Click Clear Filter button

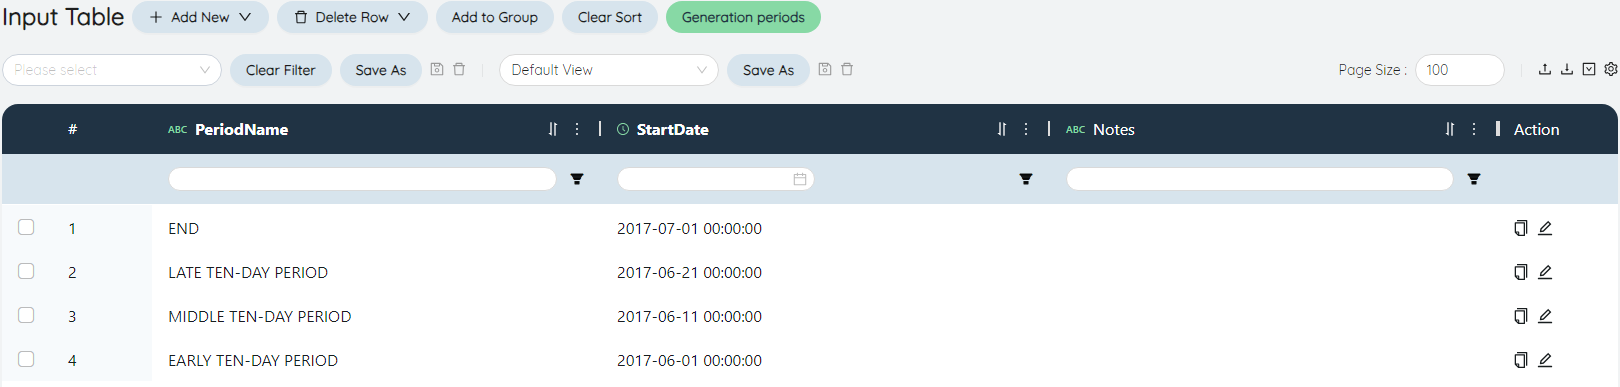(281, 70)
